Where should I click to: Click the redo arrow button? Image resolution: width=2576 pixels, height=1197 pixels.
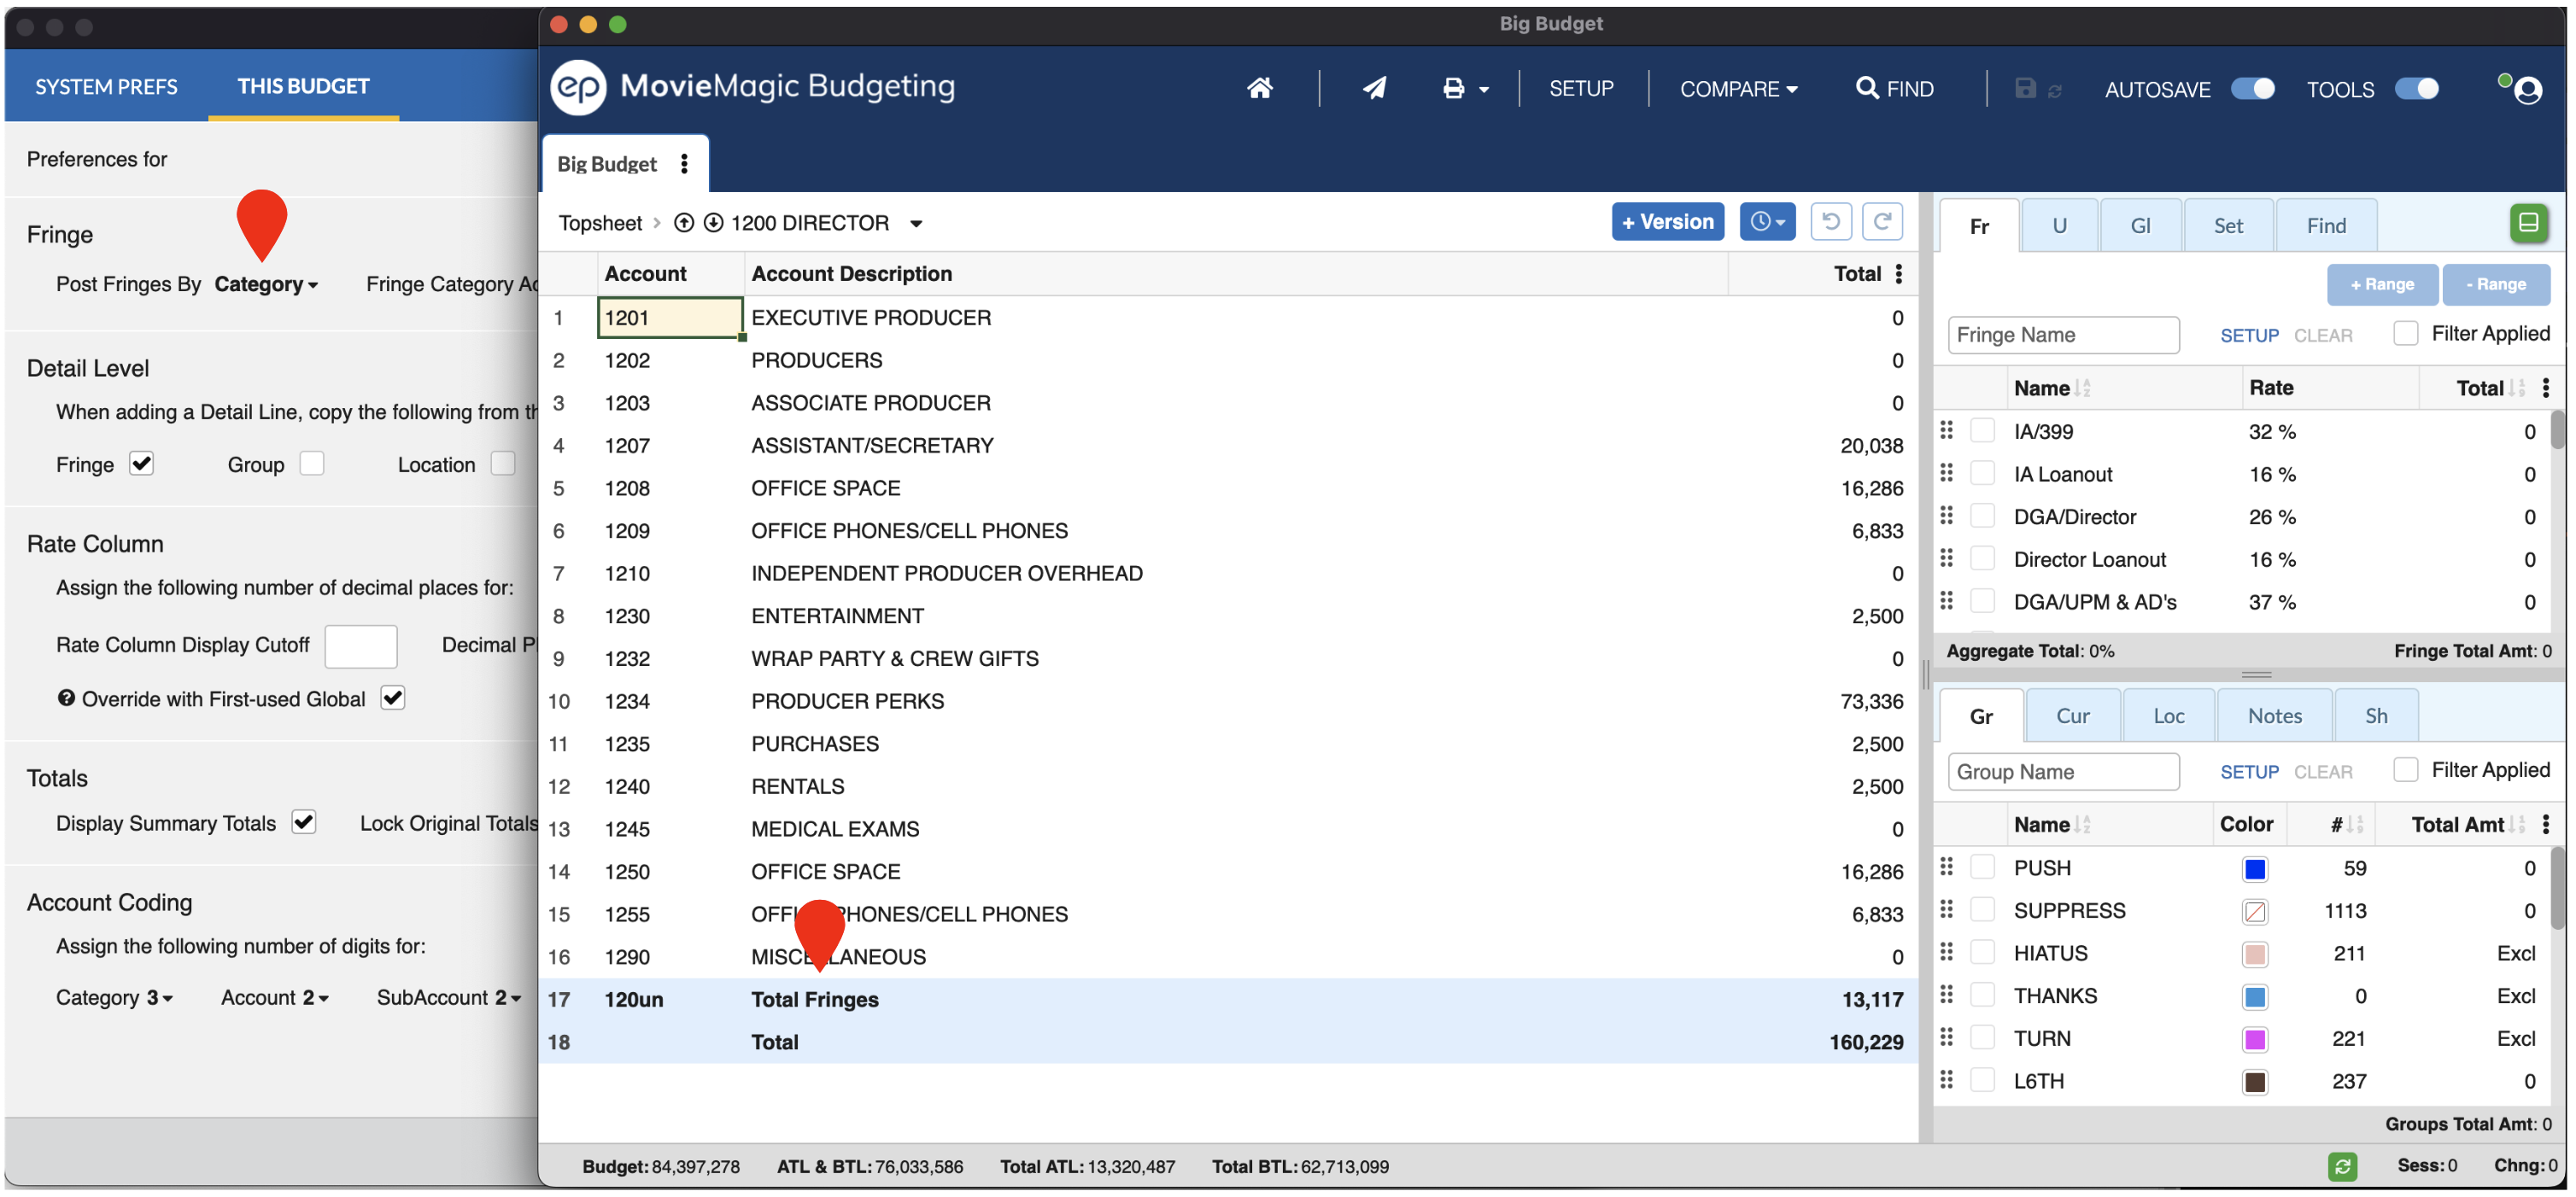[1881, 222]
